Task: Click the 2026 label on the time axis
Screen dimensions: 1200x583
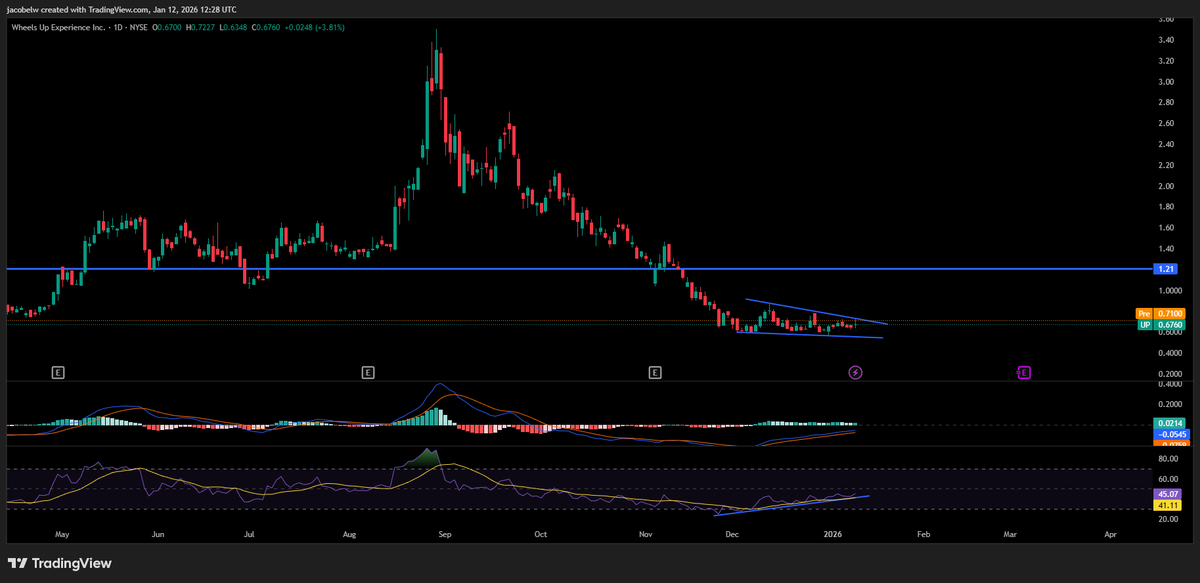Action: coord(833,535)
